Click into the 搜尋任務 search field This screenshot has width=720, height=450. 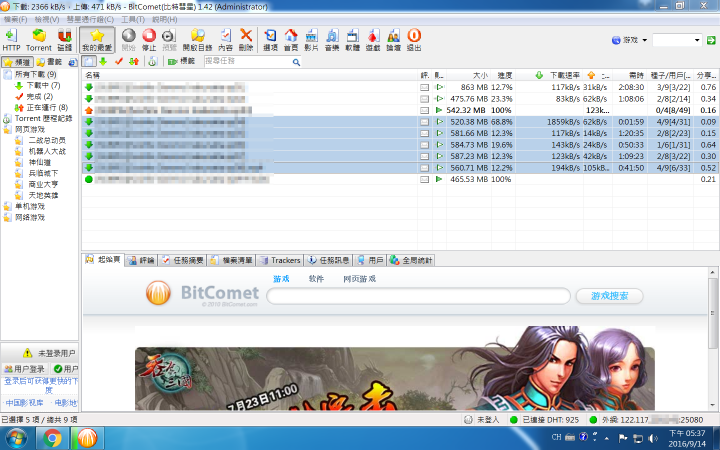point(248,61)
